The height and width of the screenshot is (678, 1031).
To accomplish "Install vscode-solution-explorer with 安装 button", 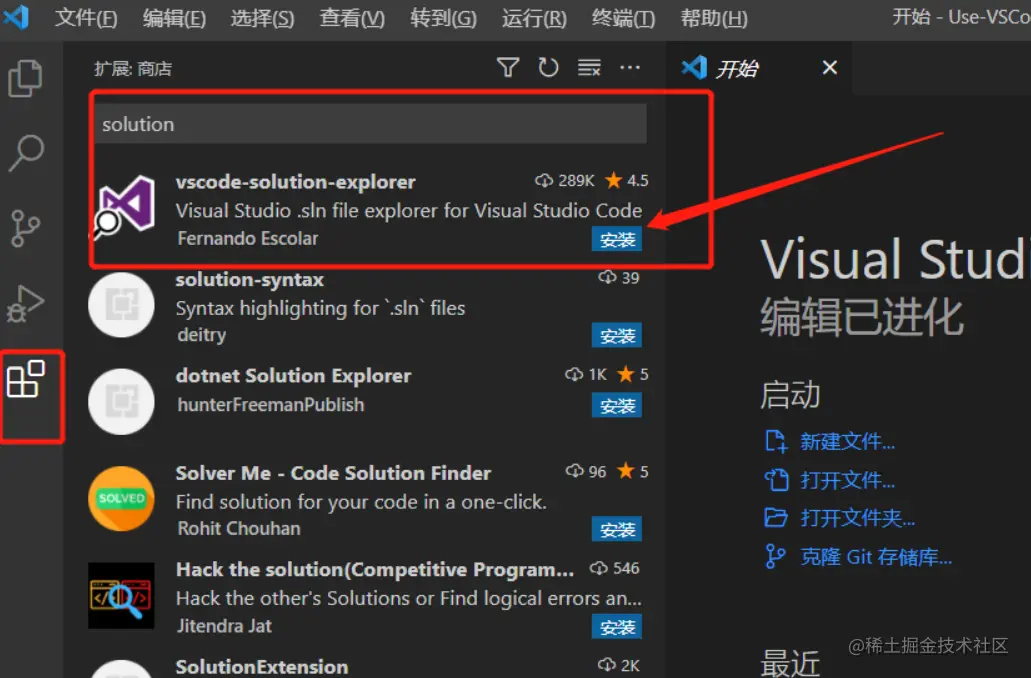I will pyautogui.click(x=617, y=239).
